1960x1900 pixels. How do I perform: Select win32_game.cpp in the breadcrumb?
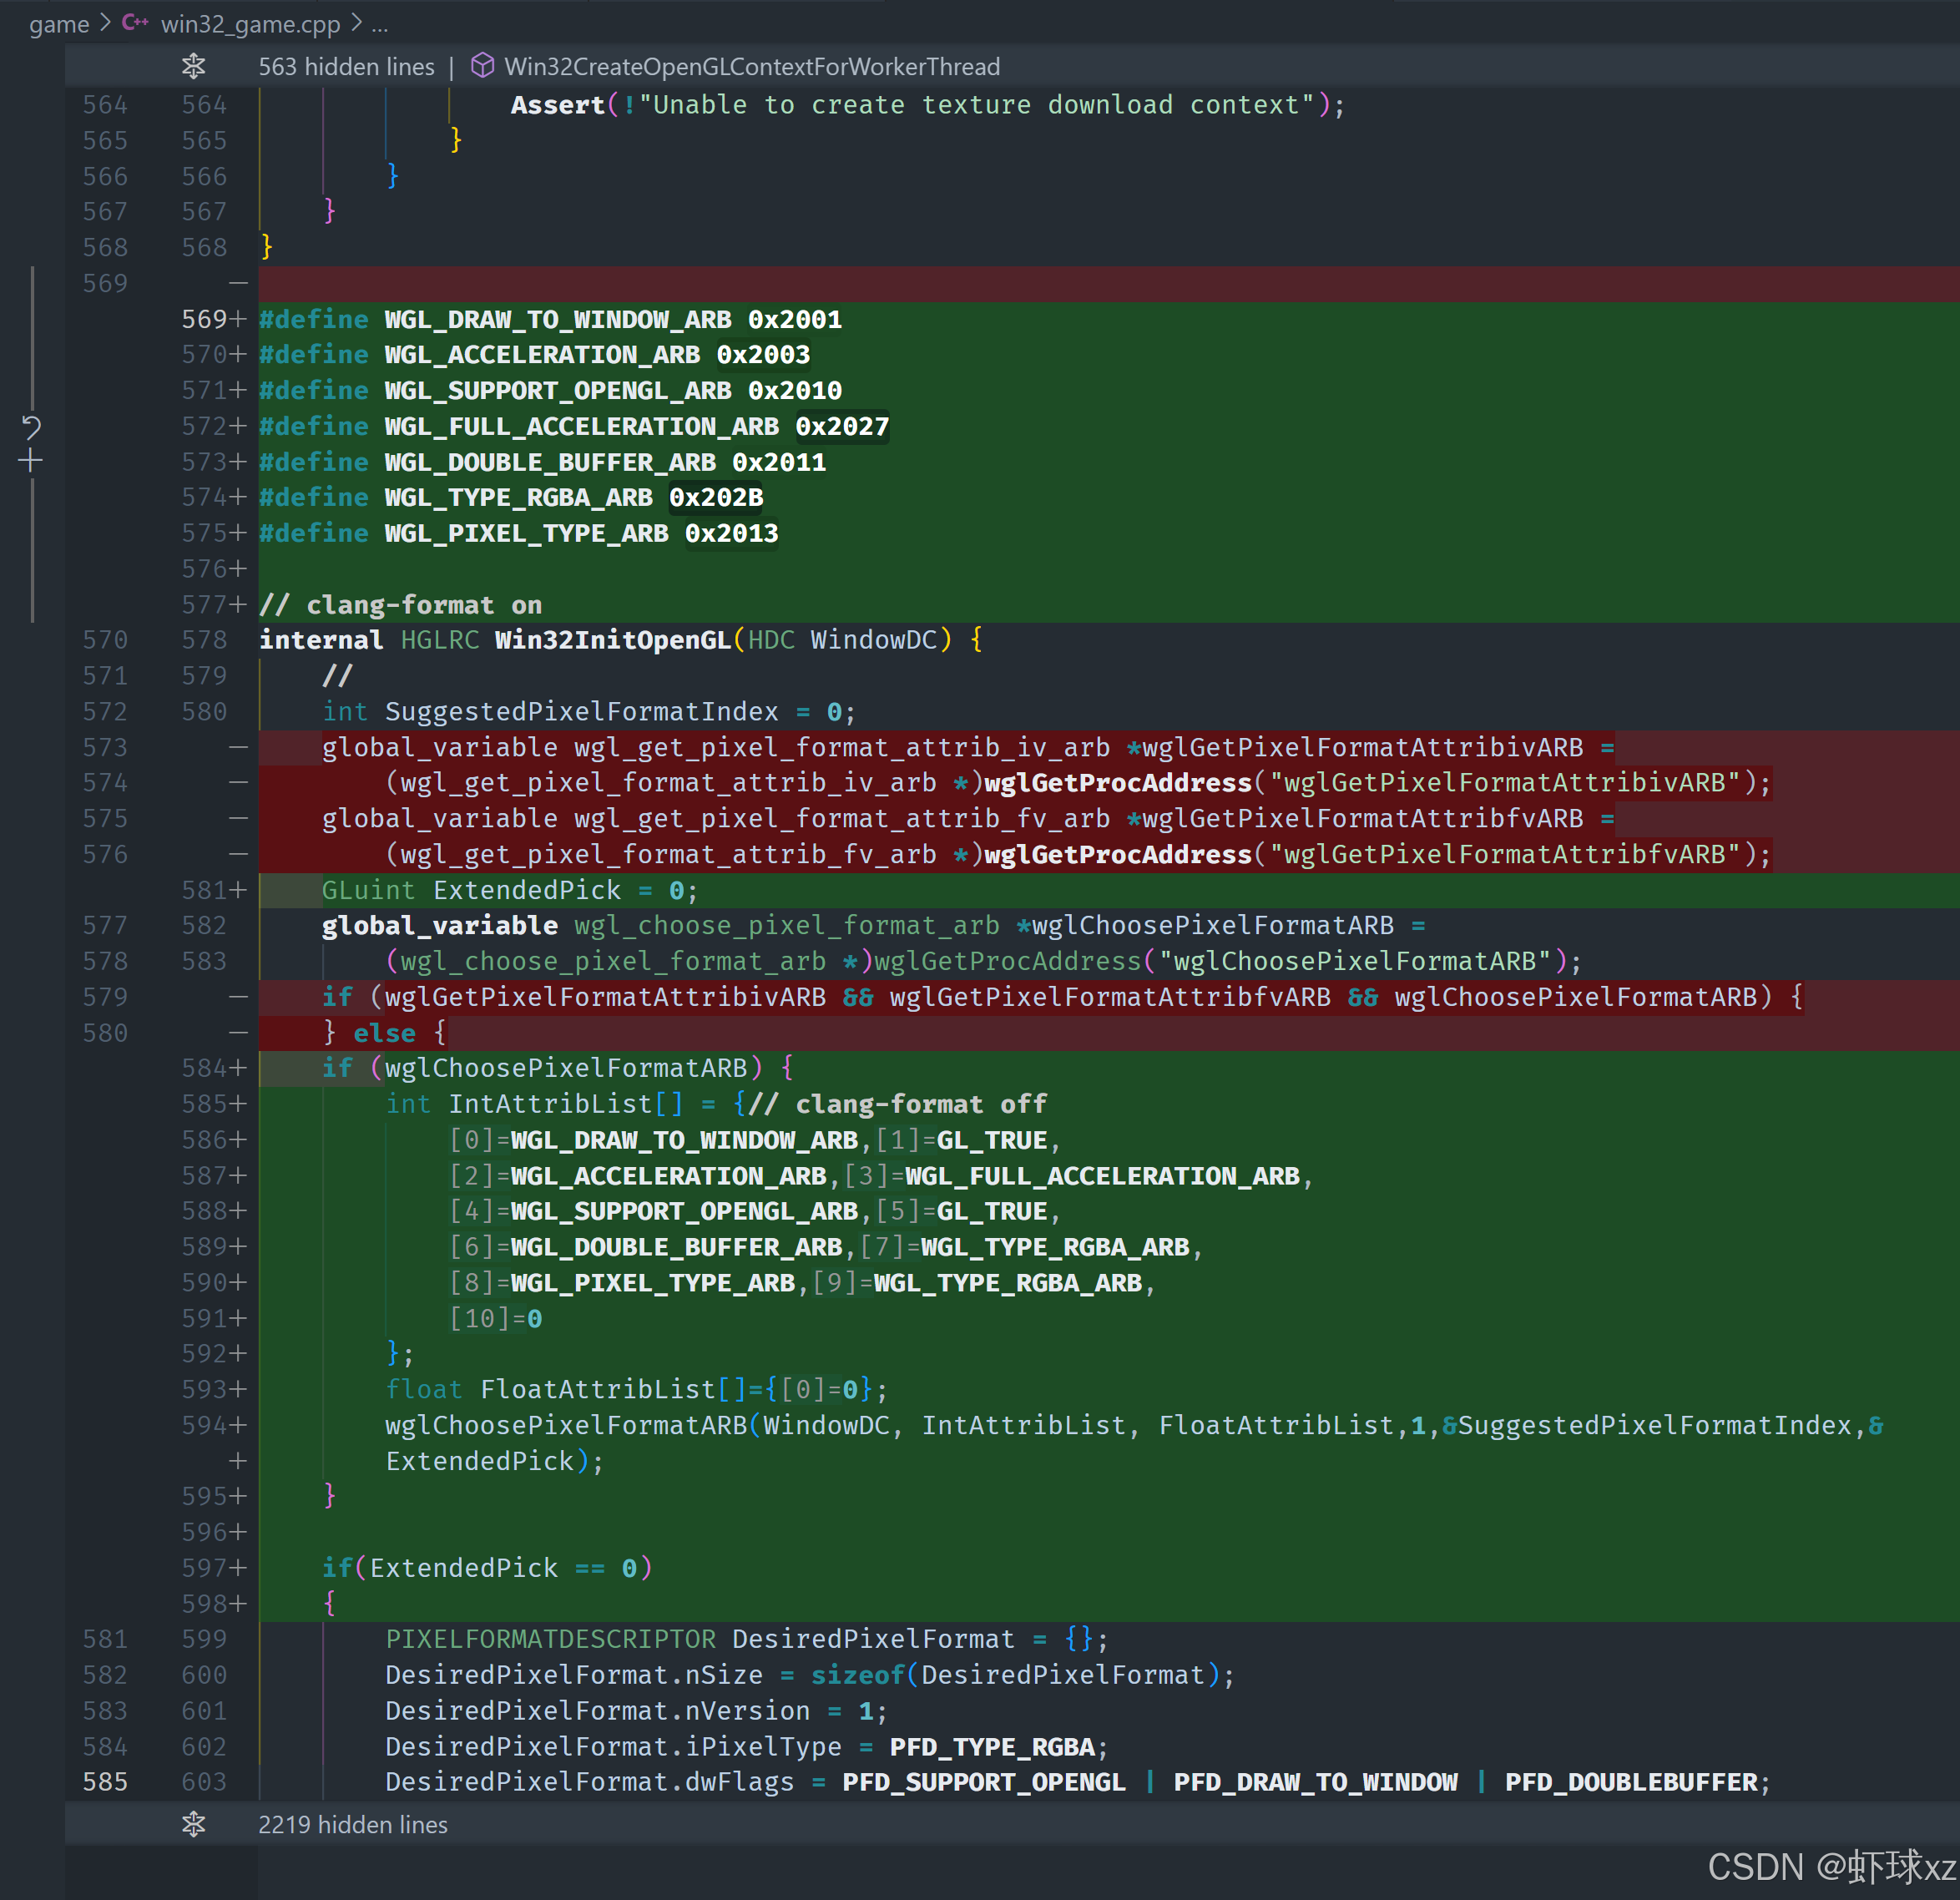pyautogui.click(x=250, y=24)
